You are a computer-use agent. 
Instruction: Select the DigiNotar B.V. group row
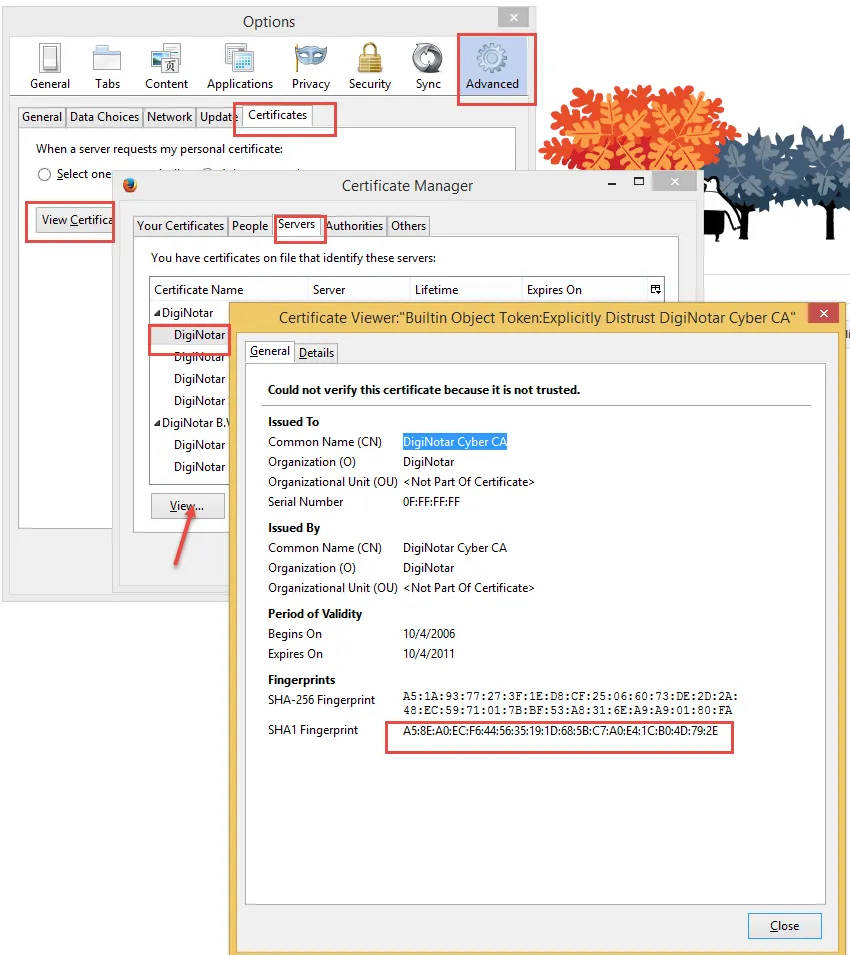coord(190,423)
